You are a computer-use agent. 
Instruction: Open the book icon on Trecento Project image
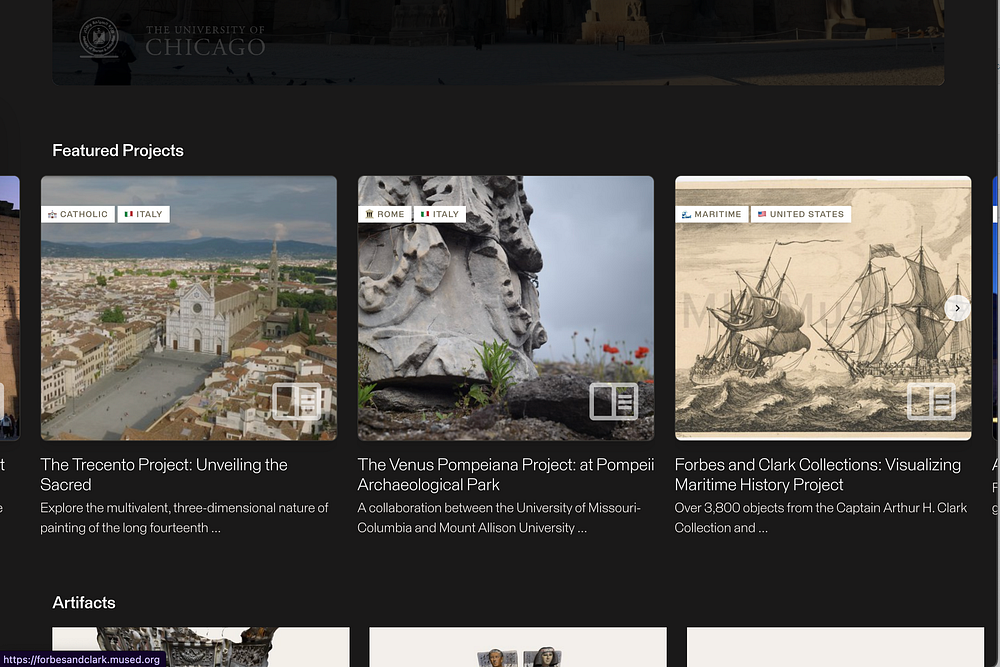click(297, 401)
